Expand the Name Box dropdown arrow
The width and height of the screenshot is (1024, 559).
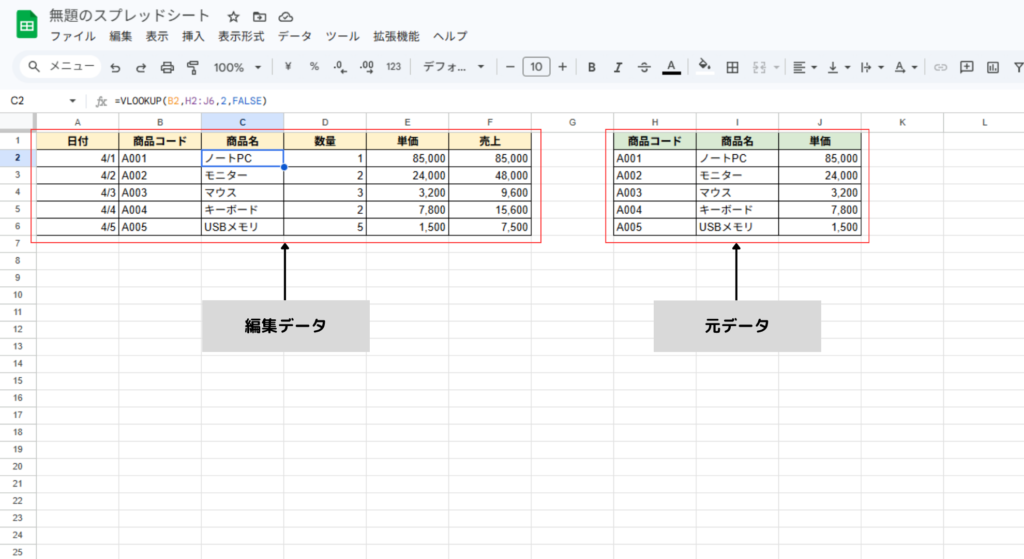(73, 101)
